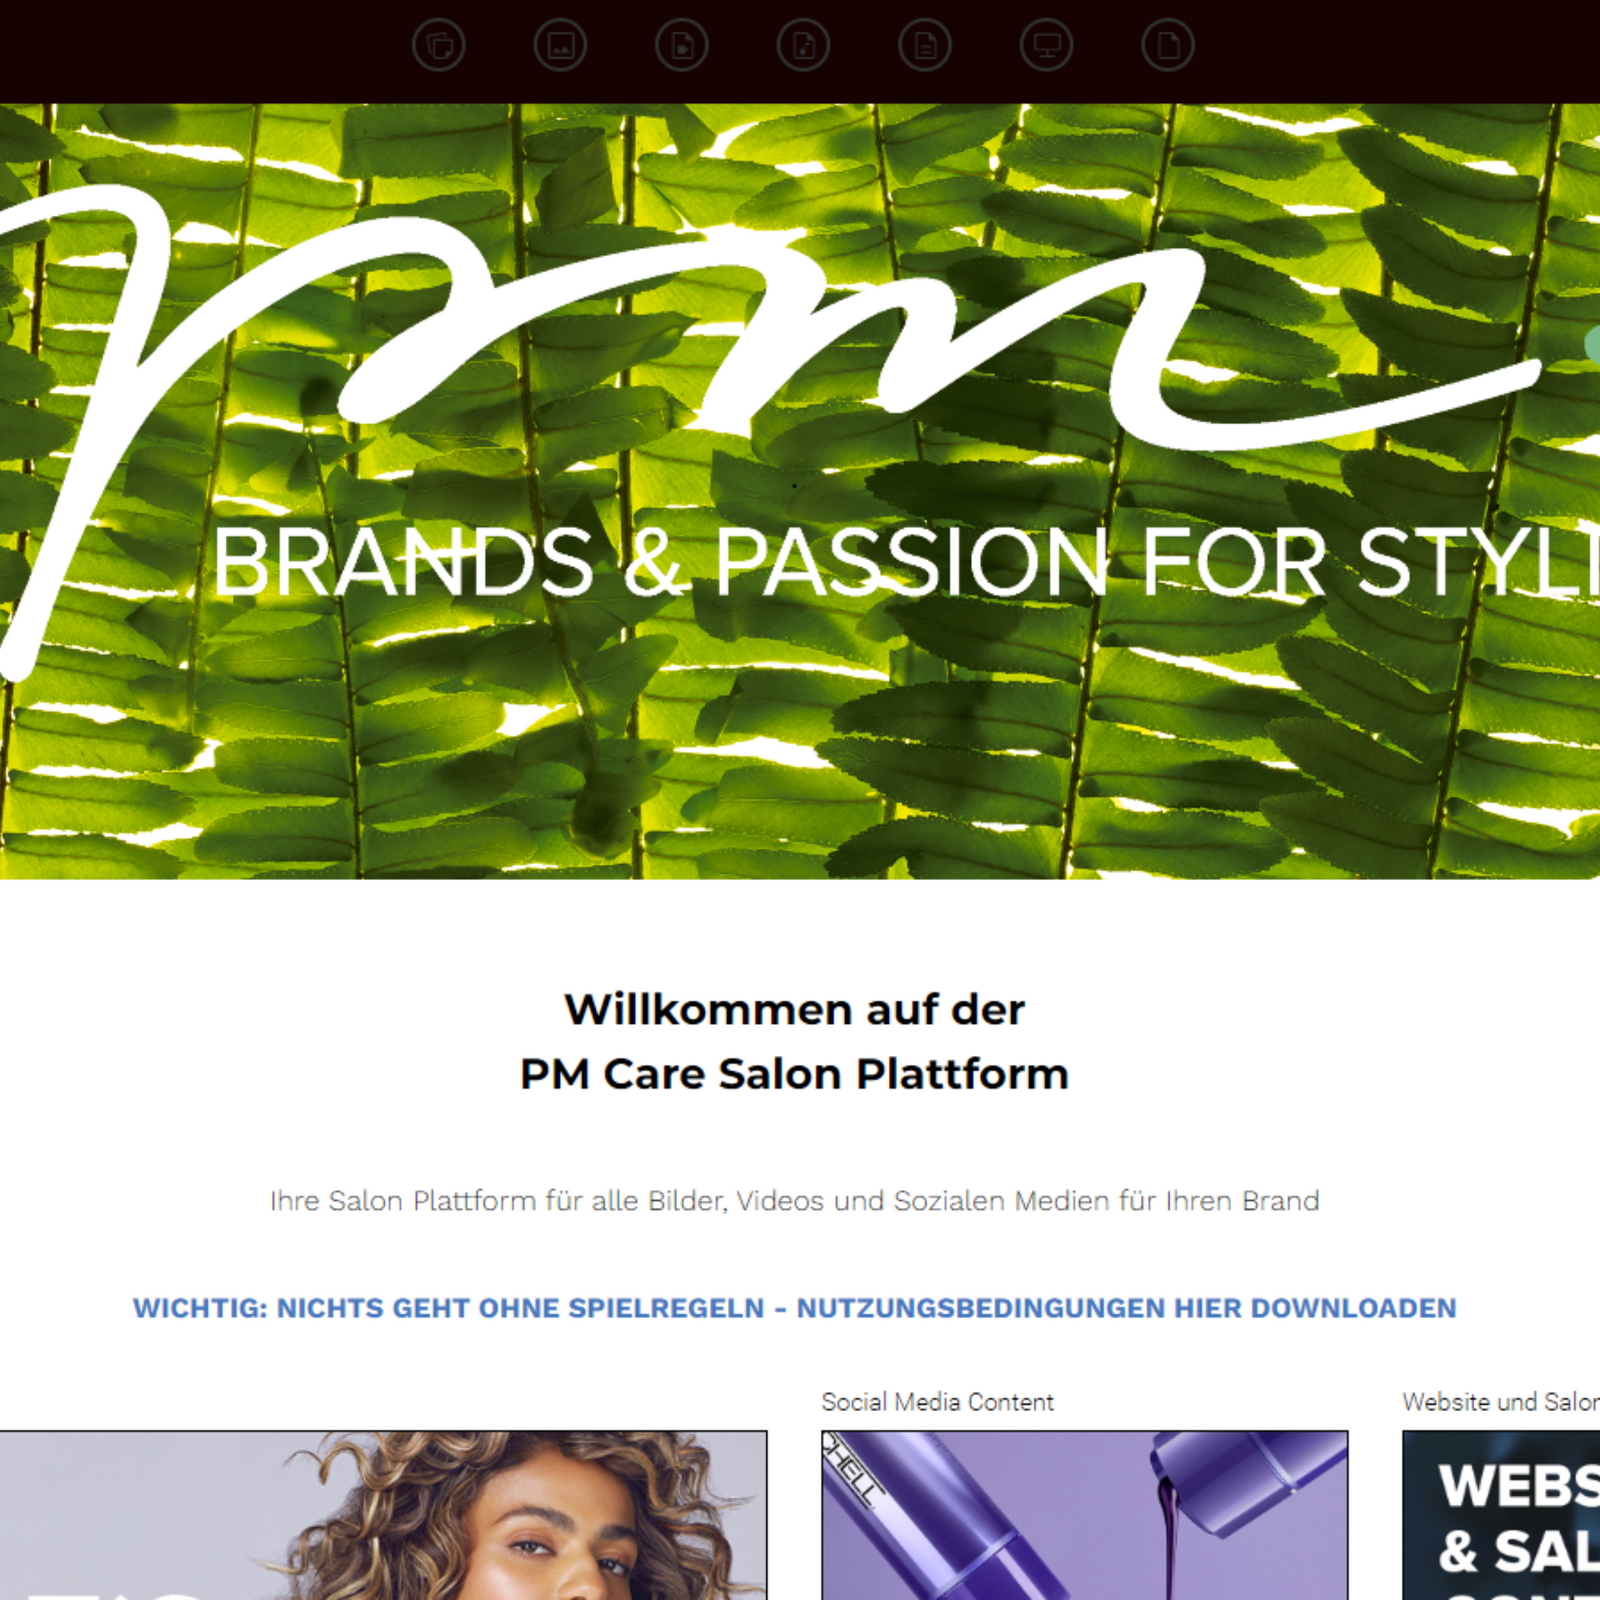Click the all-files stacked pages icon
This screenshot has height=1600, width=1600.
tap(439, 45)
